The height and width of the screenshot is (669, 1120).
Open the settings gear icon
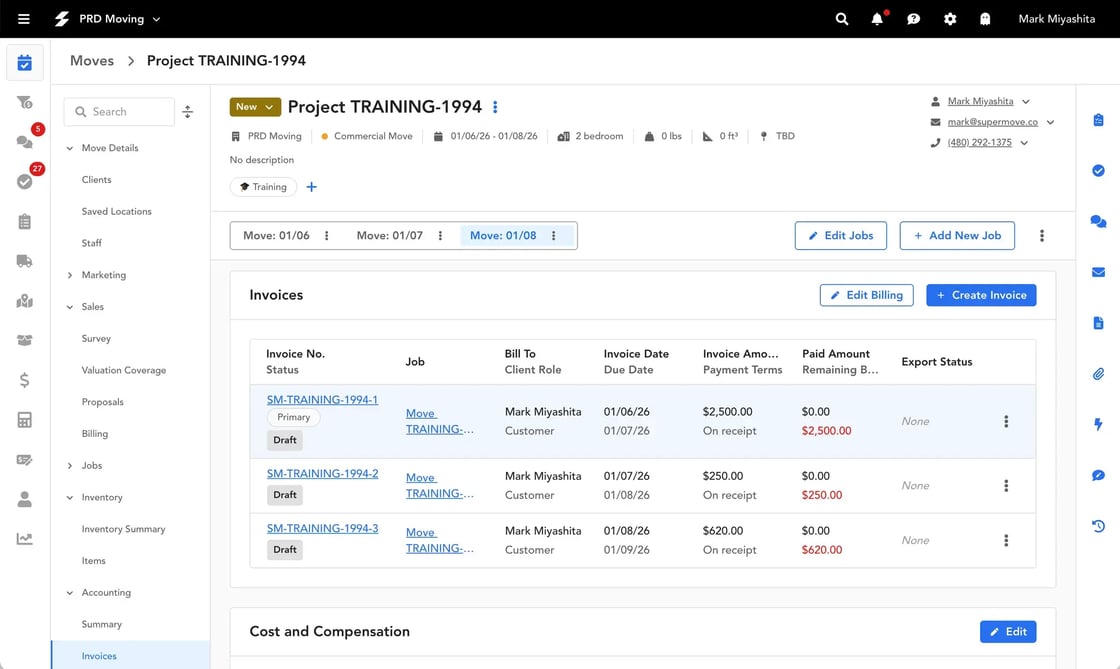pos(950,19)
